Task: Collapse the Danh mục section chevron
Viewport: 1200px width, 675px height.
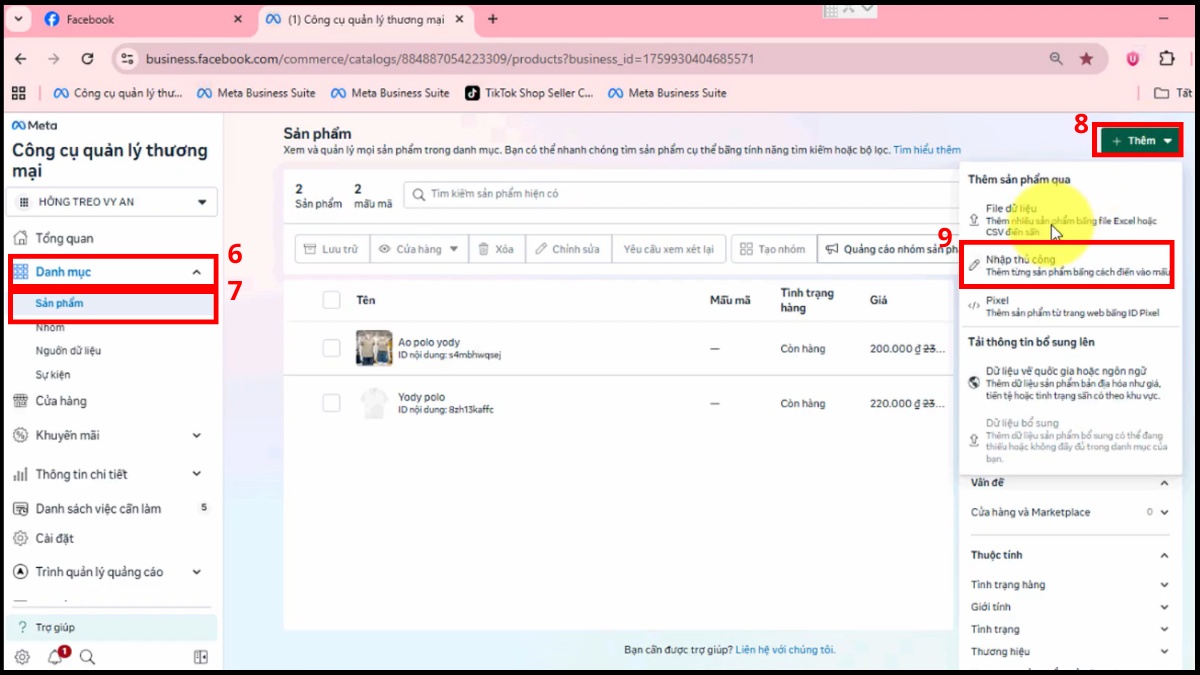Action: click(x=196, y=272)
